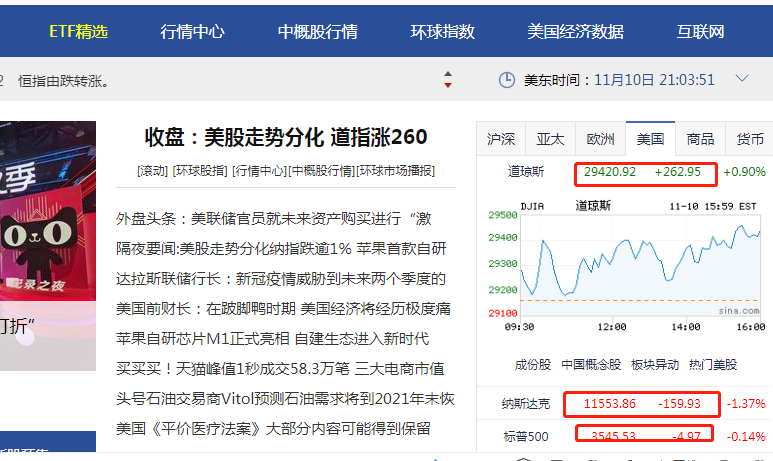Click the [环球股指] link
This screenshot has height=461, width=773.
200,171
